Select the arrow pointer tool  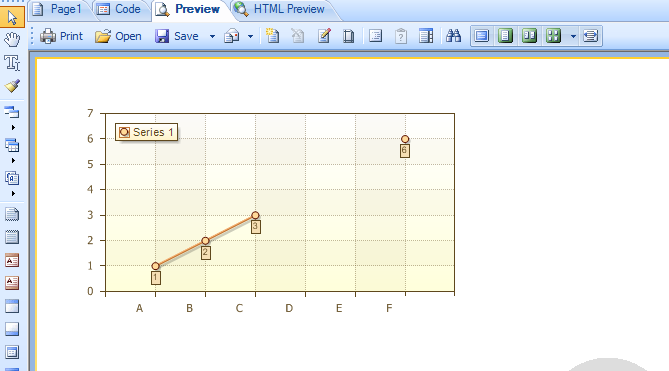tap(12, 17)
